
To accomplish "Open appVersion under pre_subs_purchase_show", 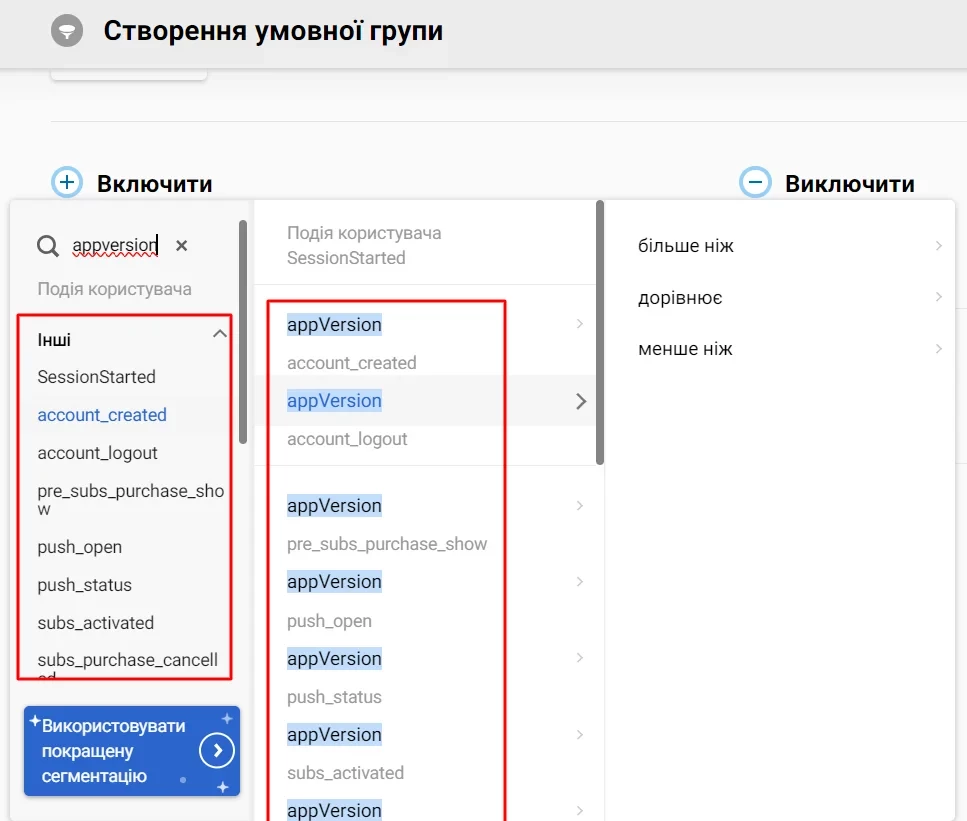I will (334, 582).
